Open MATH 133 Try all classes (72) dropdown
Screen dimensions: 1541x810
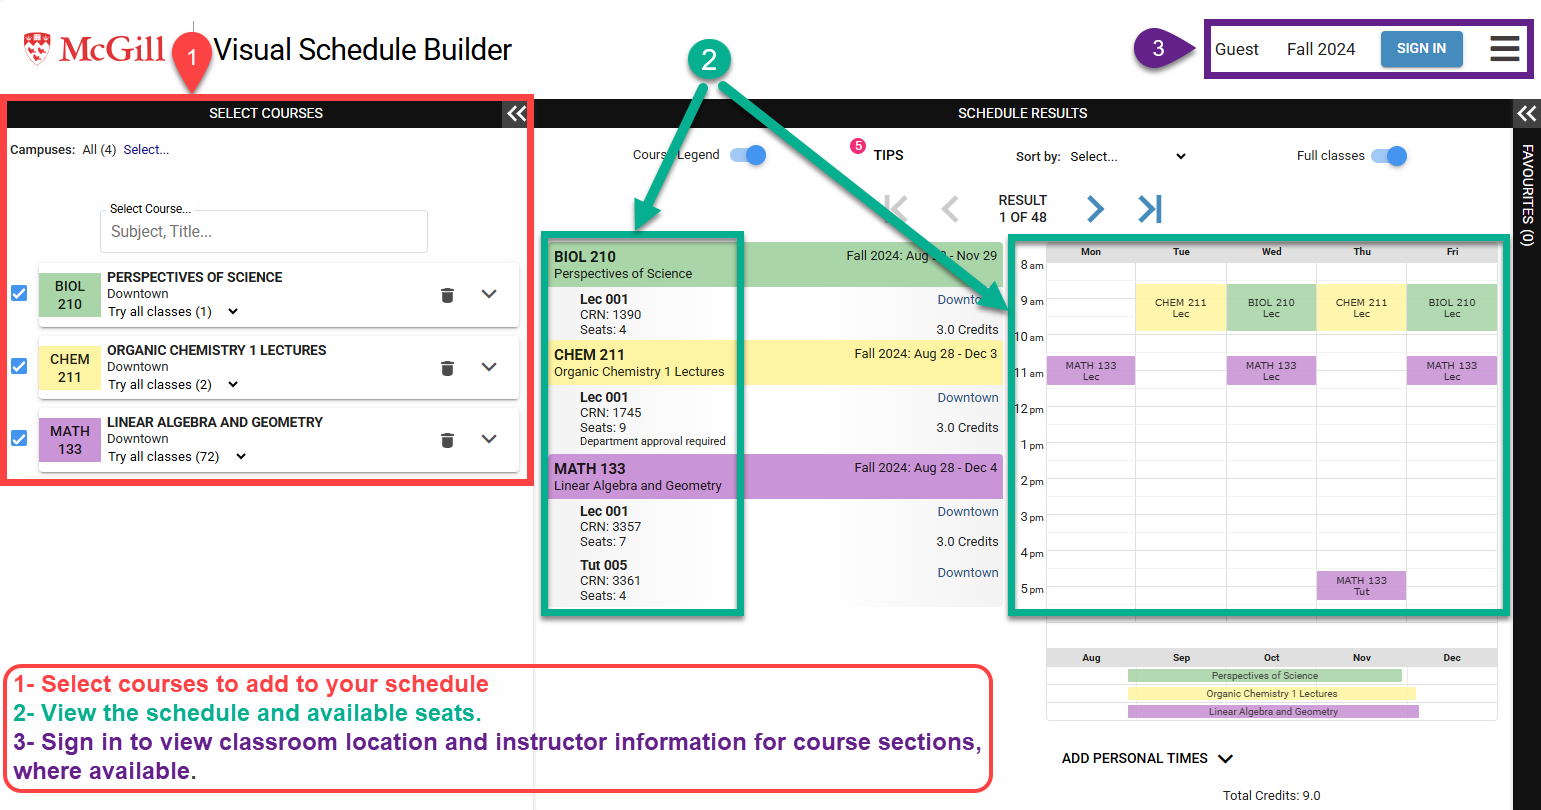click(x=177, y=457)
